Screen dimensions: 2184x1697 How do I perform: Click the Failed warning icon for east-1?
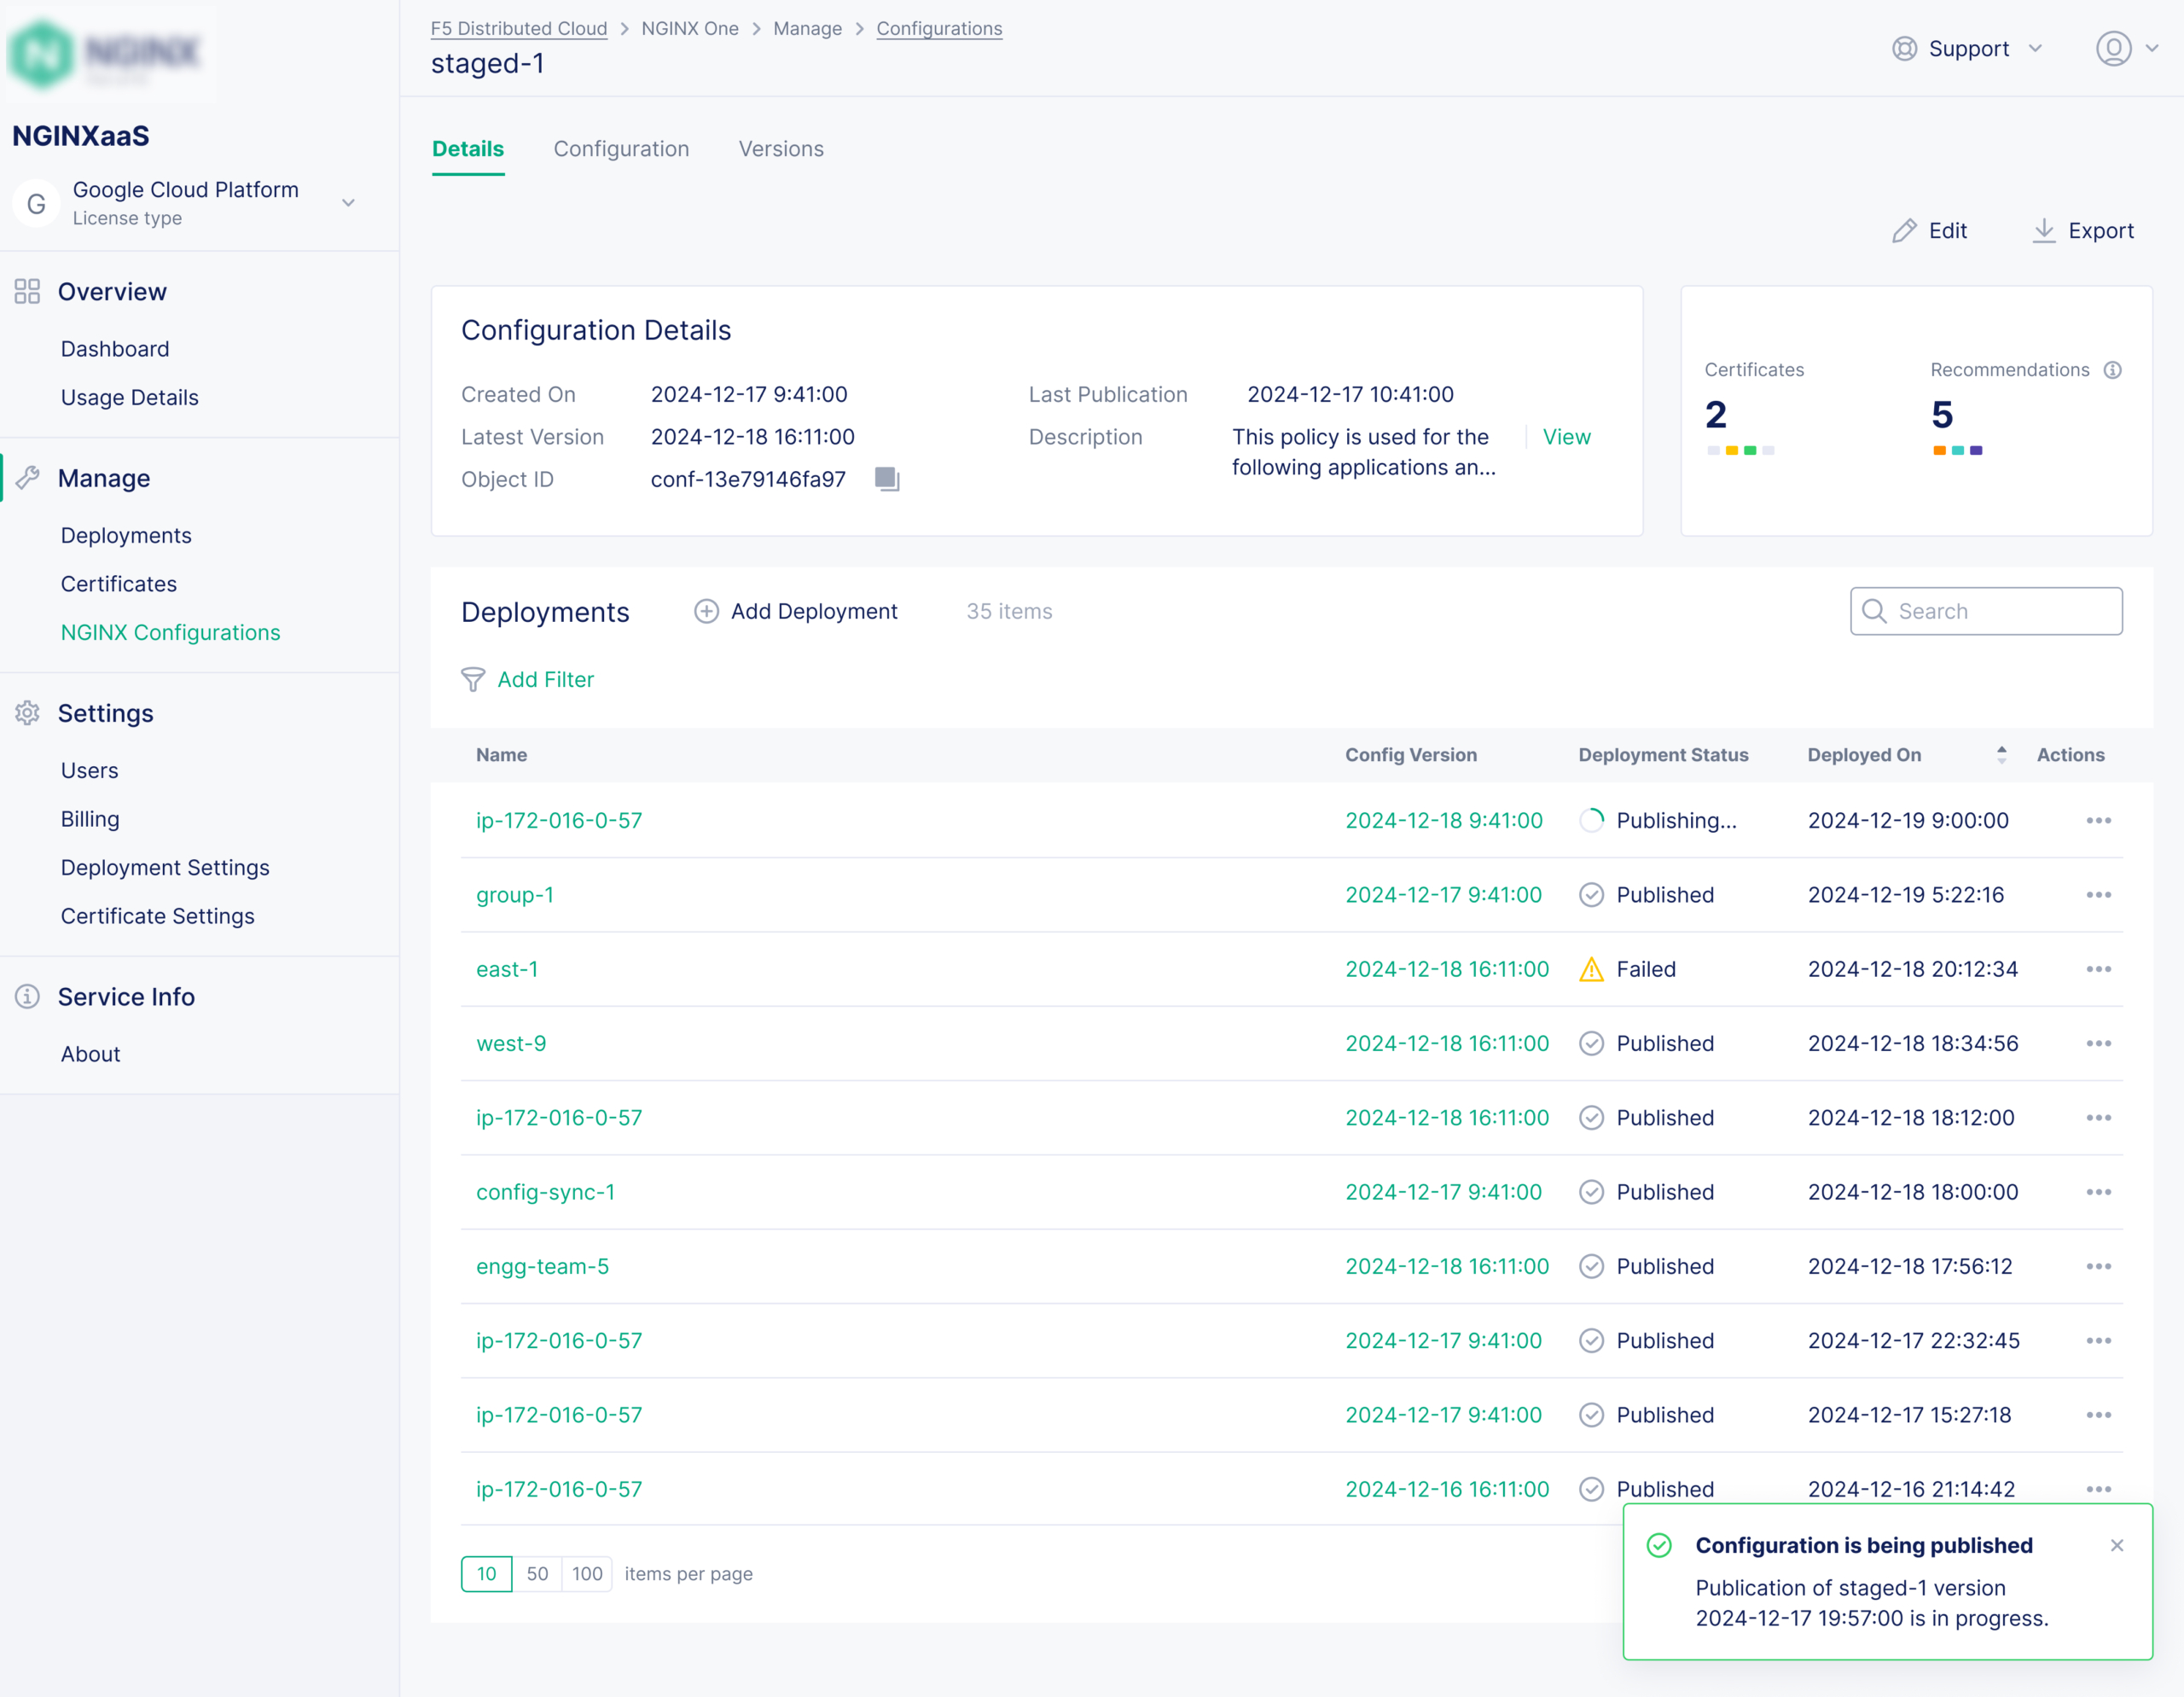pos(1591,969)
